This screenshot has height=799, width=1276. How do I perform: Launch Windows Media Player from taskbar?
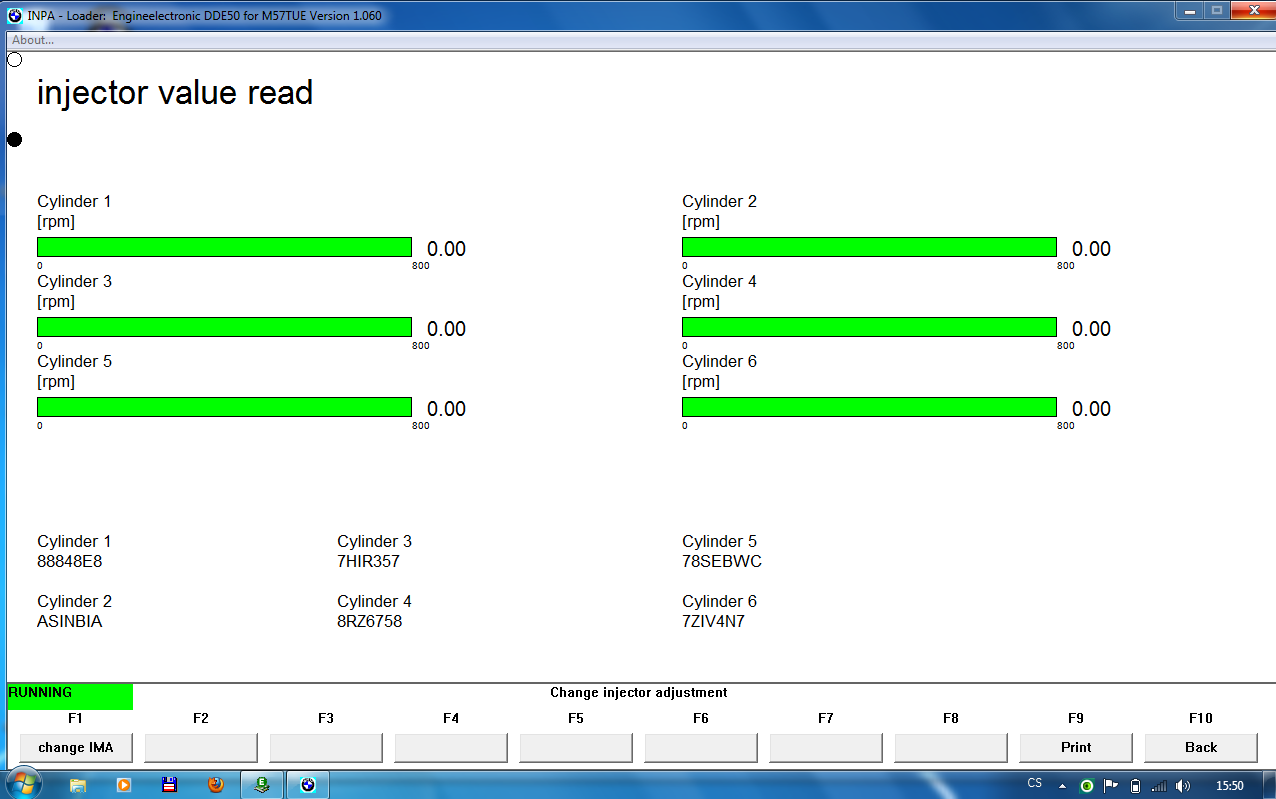point(124,785)
